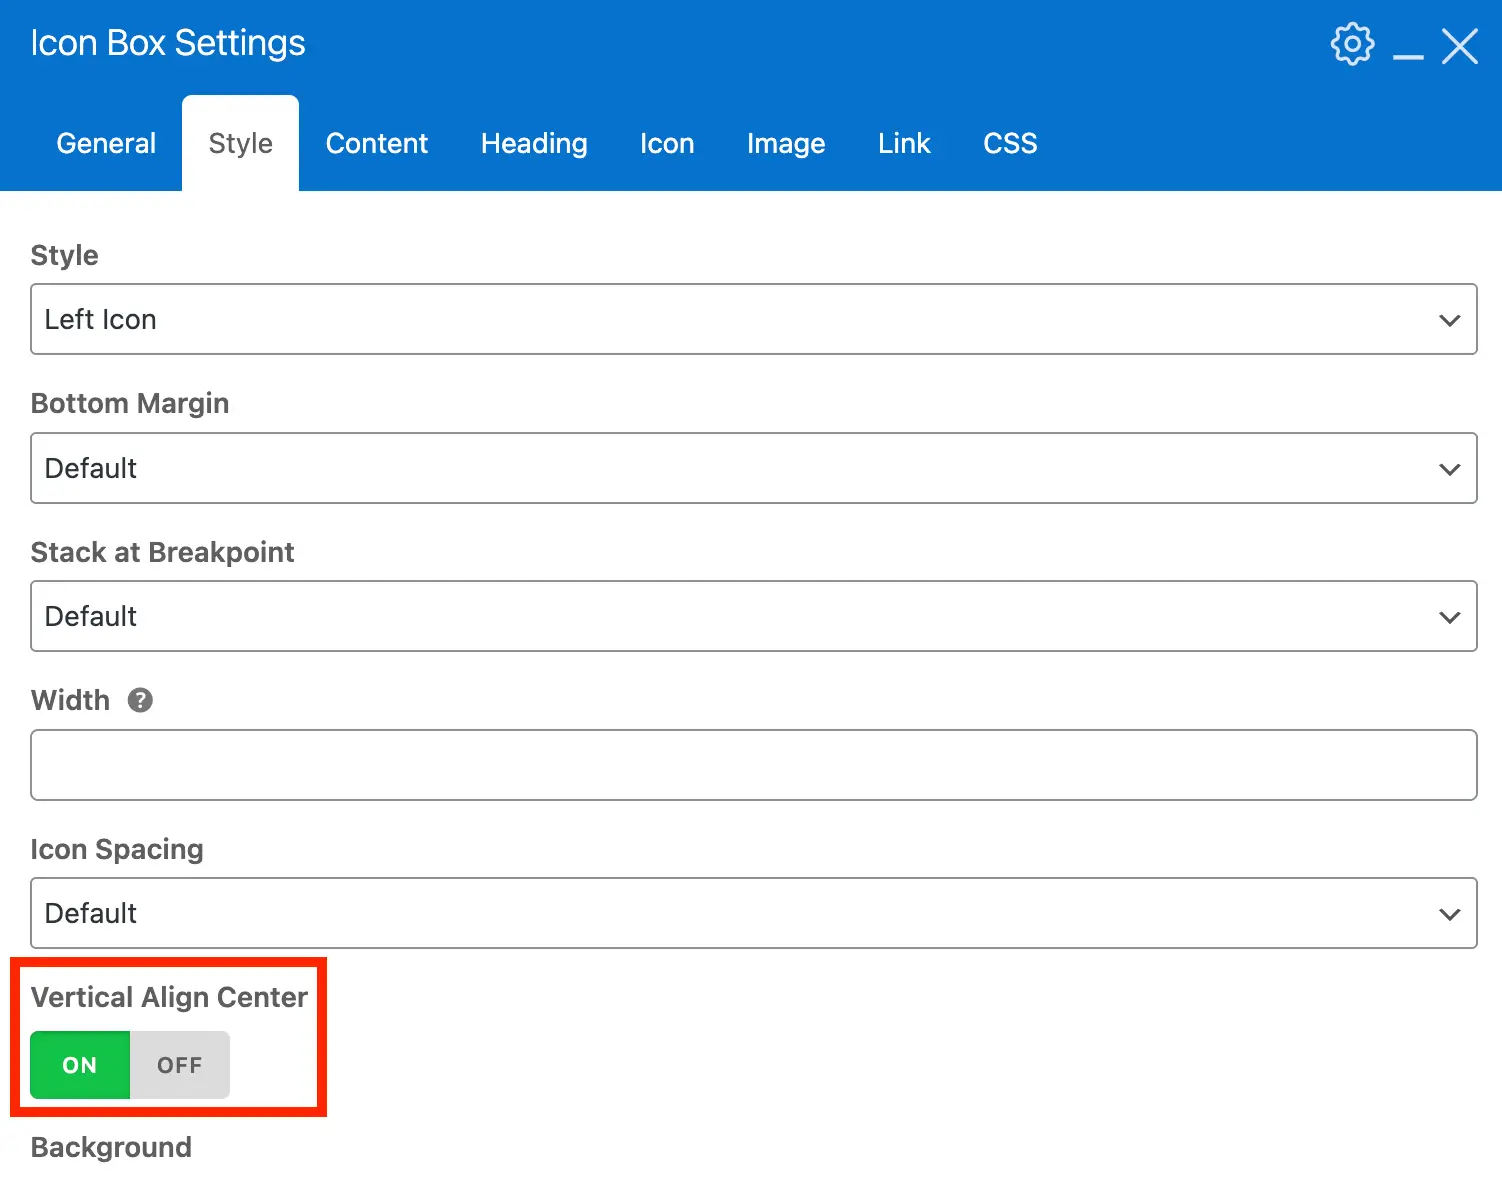Switch Vertical Align Center to OFF

tap(180, 1065)
